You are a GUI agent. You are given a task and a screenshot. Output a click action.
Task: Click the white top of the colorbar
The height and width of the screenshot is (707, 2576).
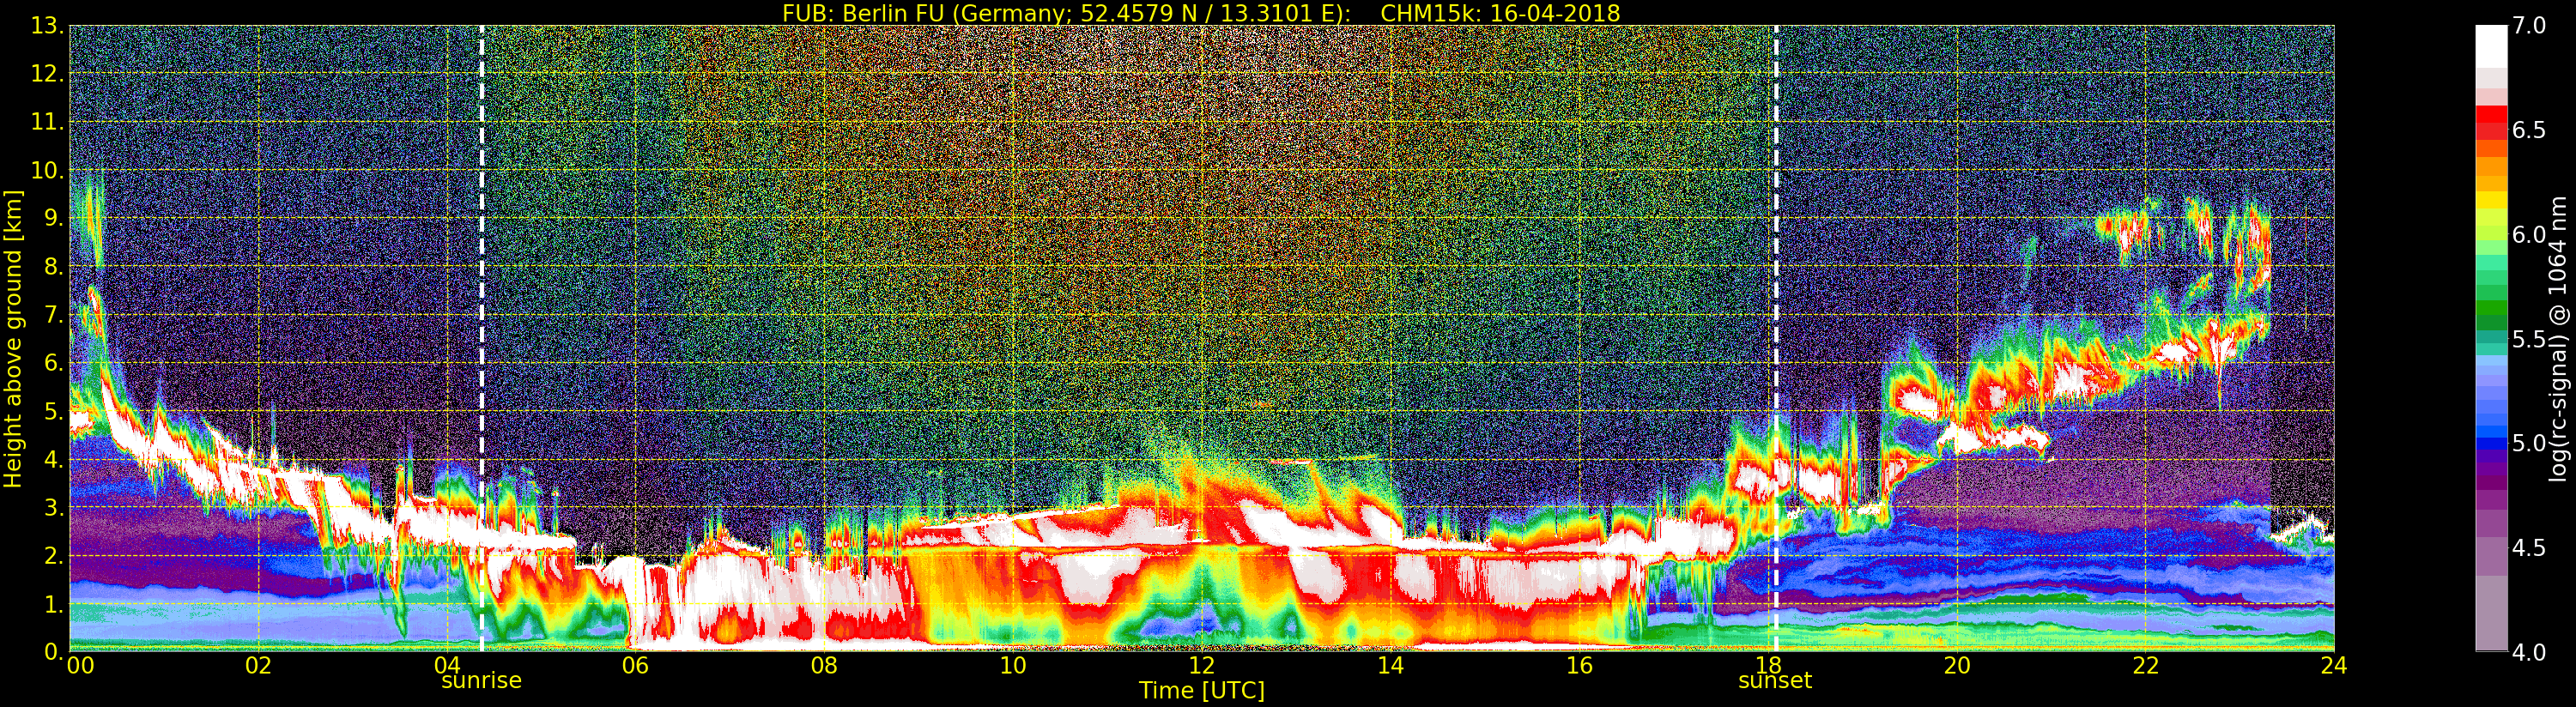2491,45
